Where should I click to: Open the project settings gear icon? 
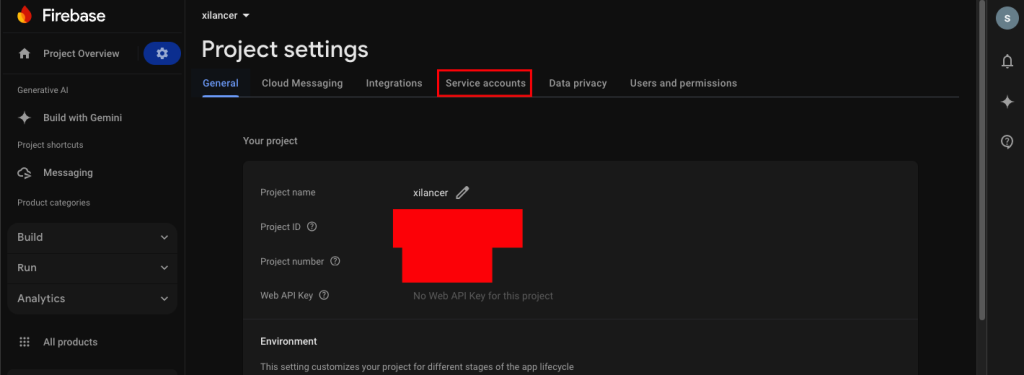pyautogui.click(x=162, y=54)
